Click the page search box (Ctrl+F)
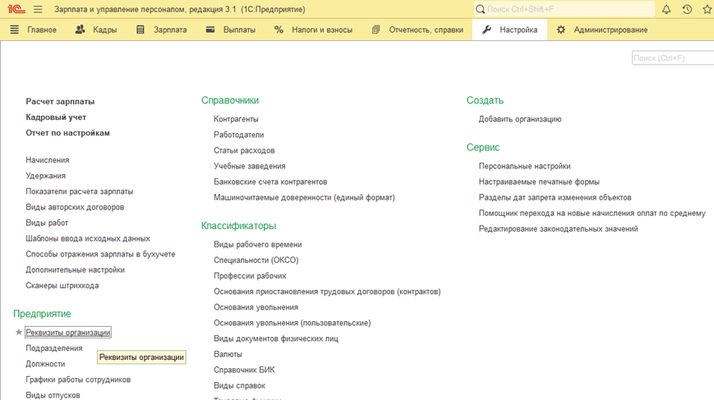This screenshot has height=400, width=714. [672, 58]
